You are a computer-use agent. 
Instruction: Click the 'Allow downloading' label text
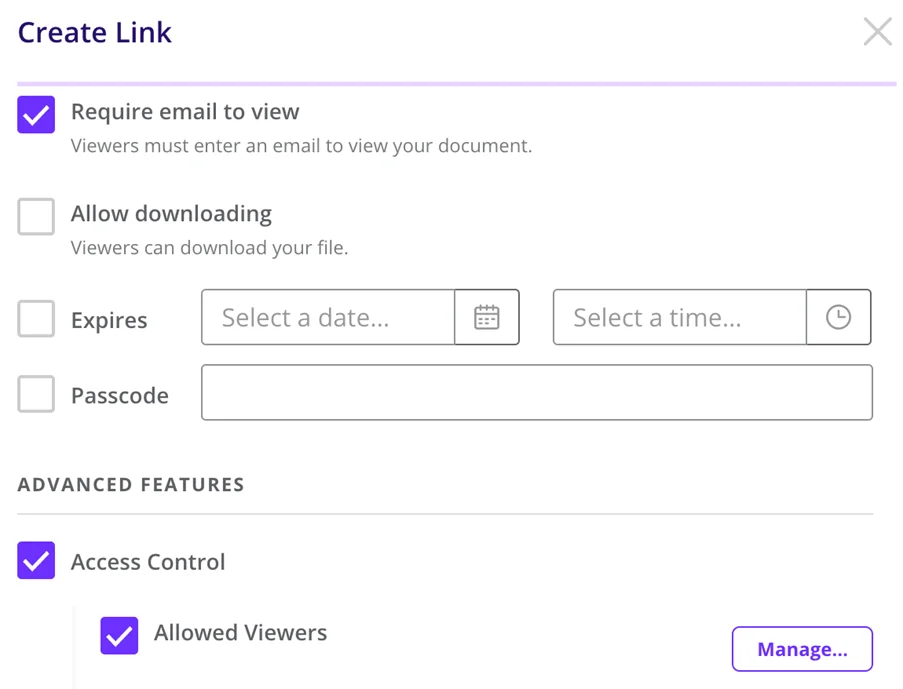point(171,214)
